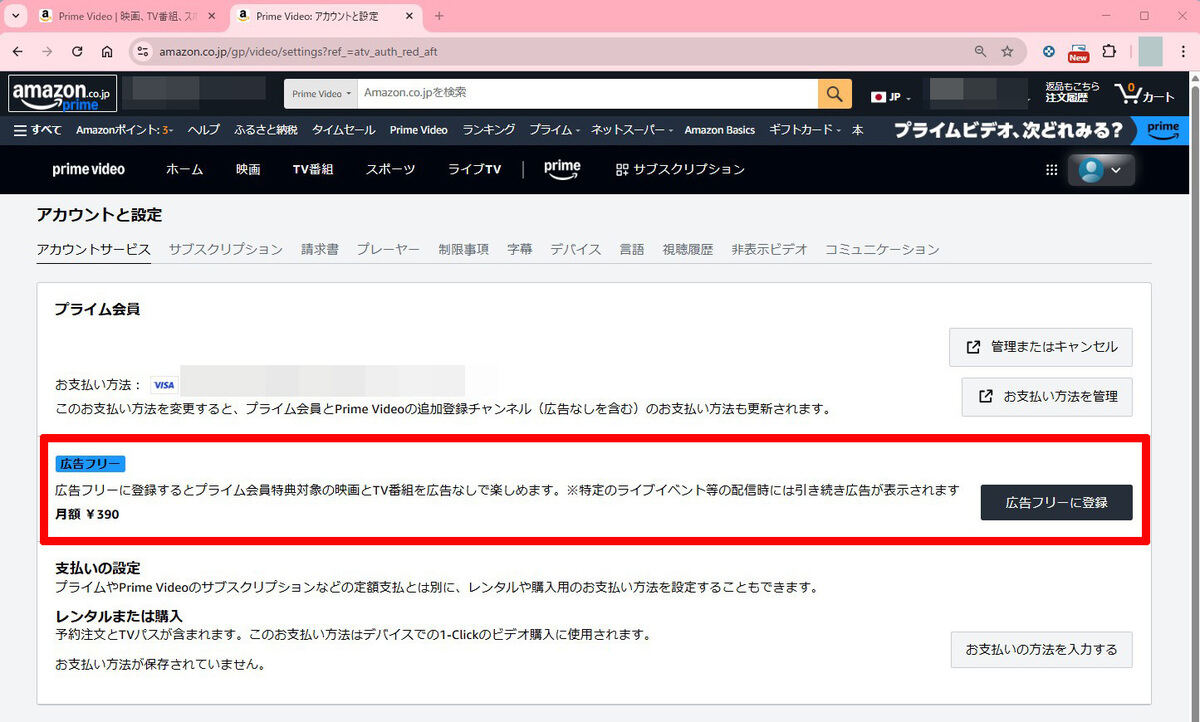This screenshot has height=722, width=1200.
Task: Click the browser forward arrow
Action: tap(47, 52)
